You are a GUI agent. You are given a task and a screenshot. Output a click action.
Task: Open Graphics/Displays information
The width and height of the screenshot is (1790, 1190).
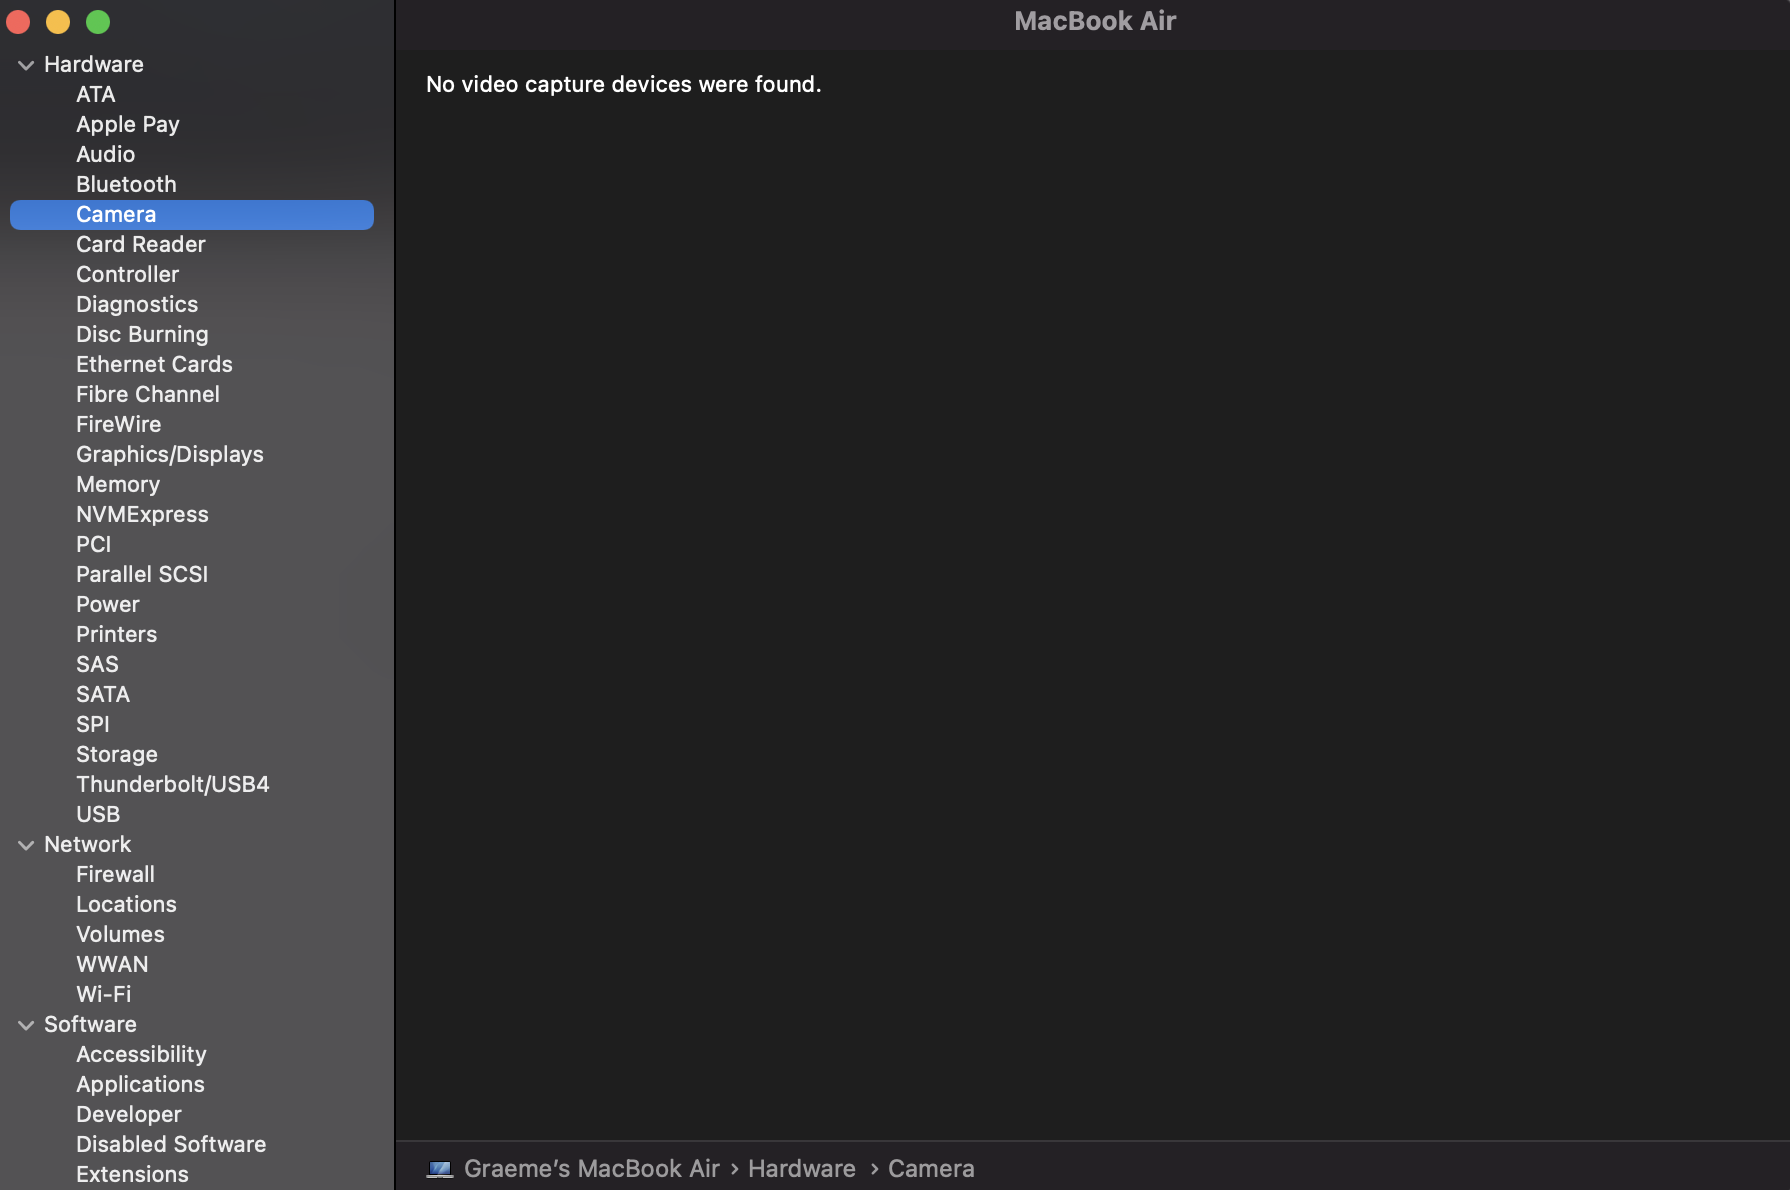click(x=170, y=454)
